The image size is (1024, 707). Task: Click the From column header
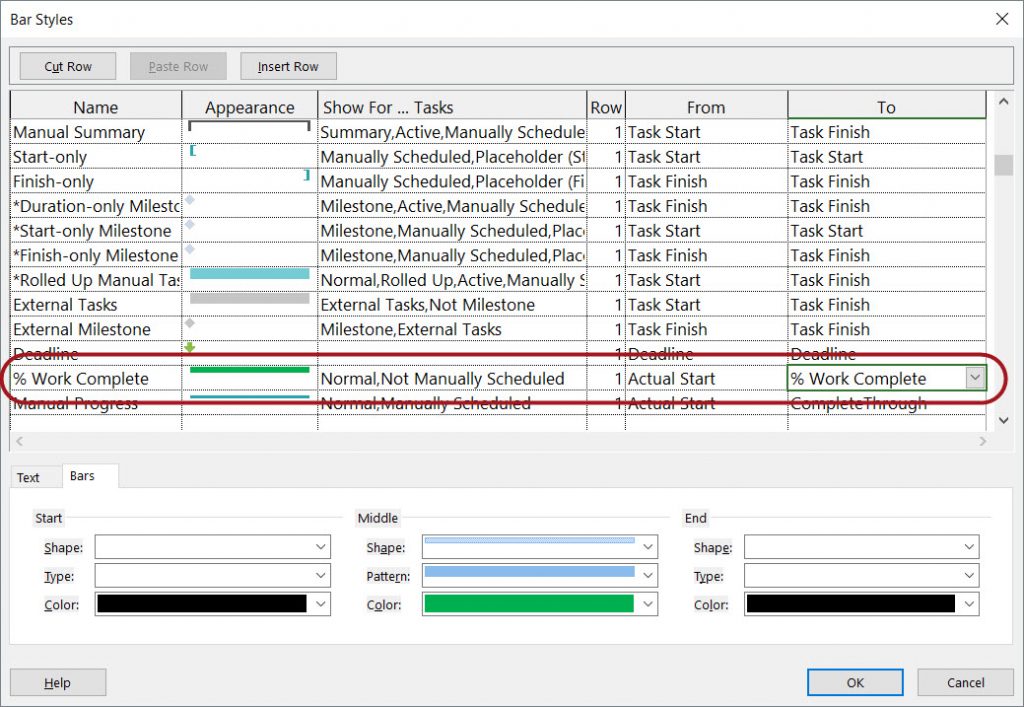pos(706,106)
